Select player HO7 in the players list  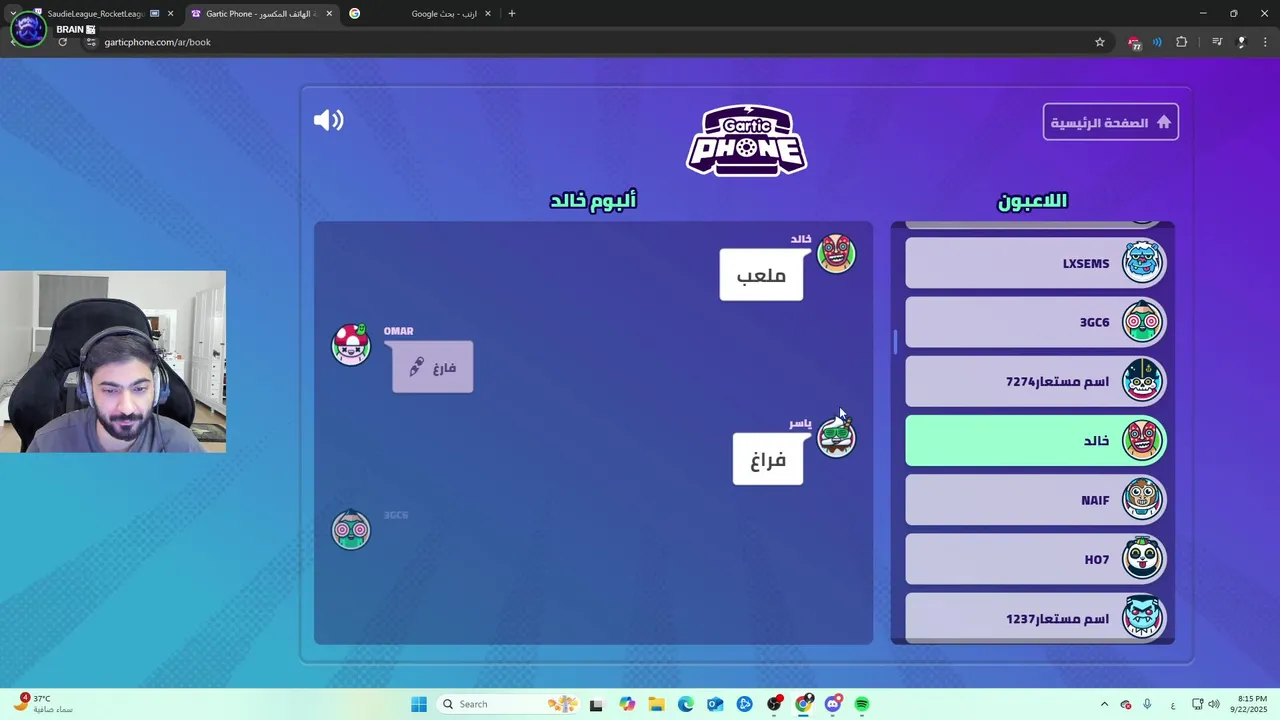pos(1035,559)
